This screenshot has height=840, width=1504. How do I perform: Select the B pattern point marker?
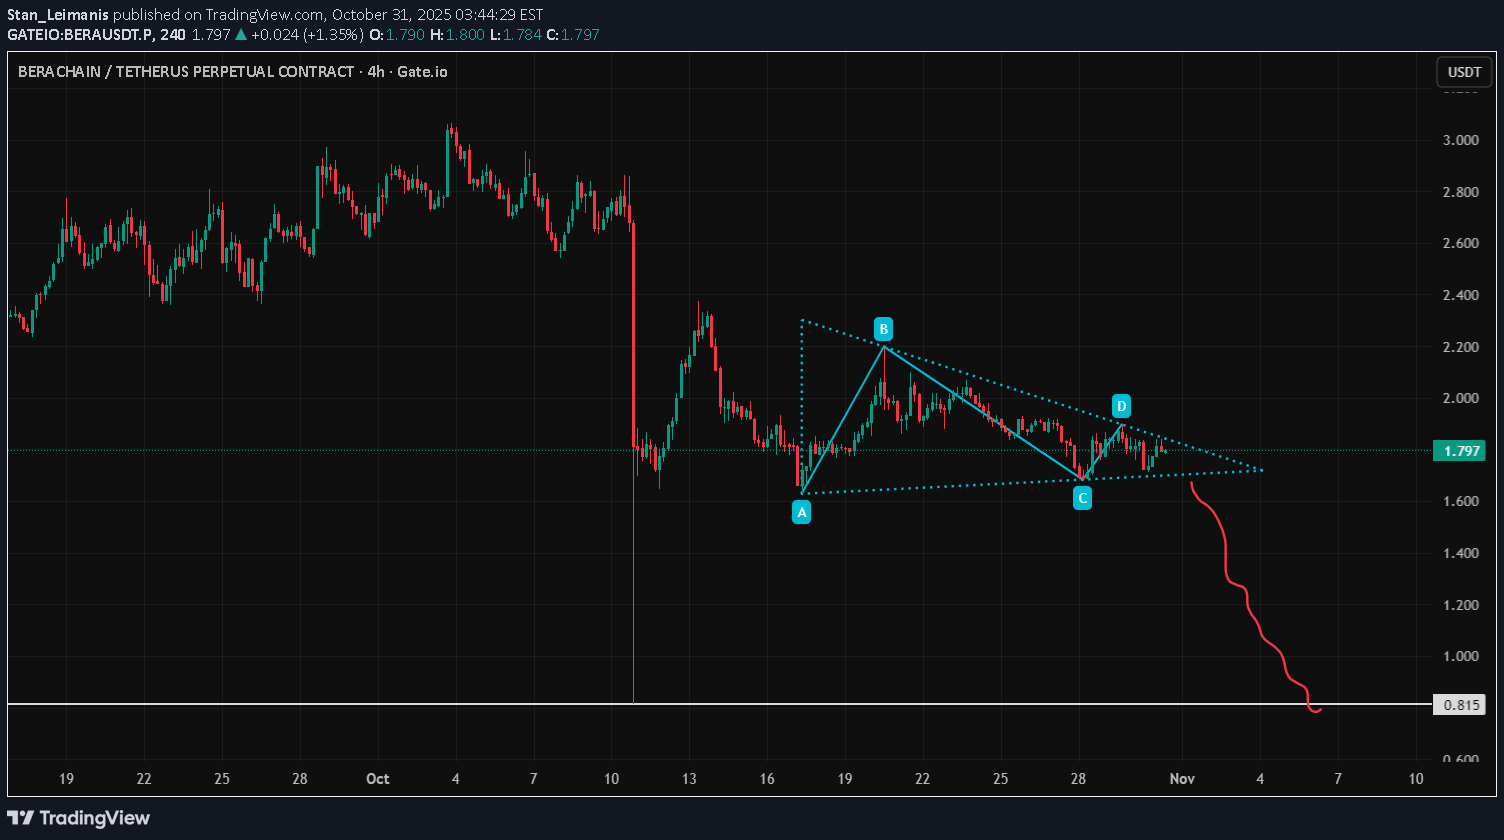(883, 328)
